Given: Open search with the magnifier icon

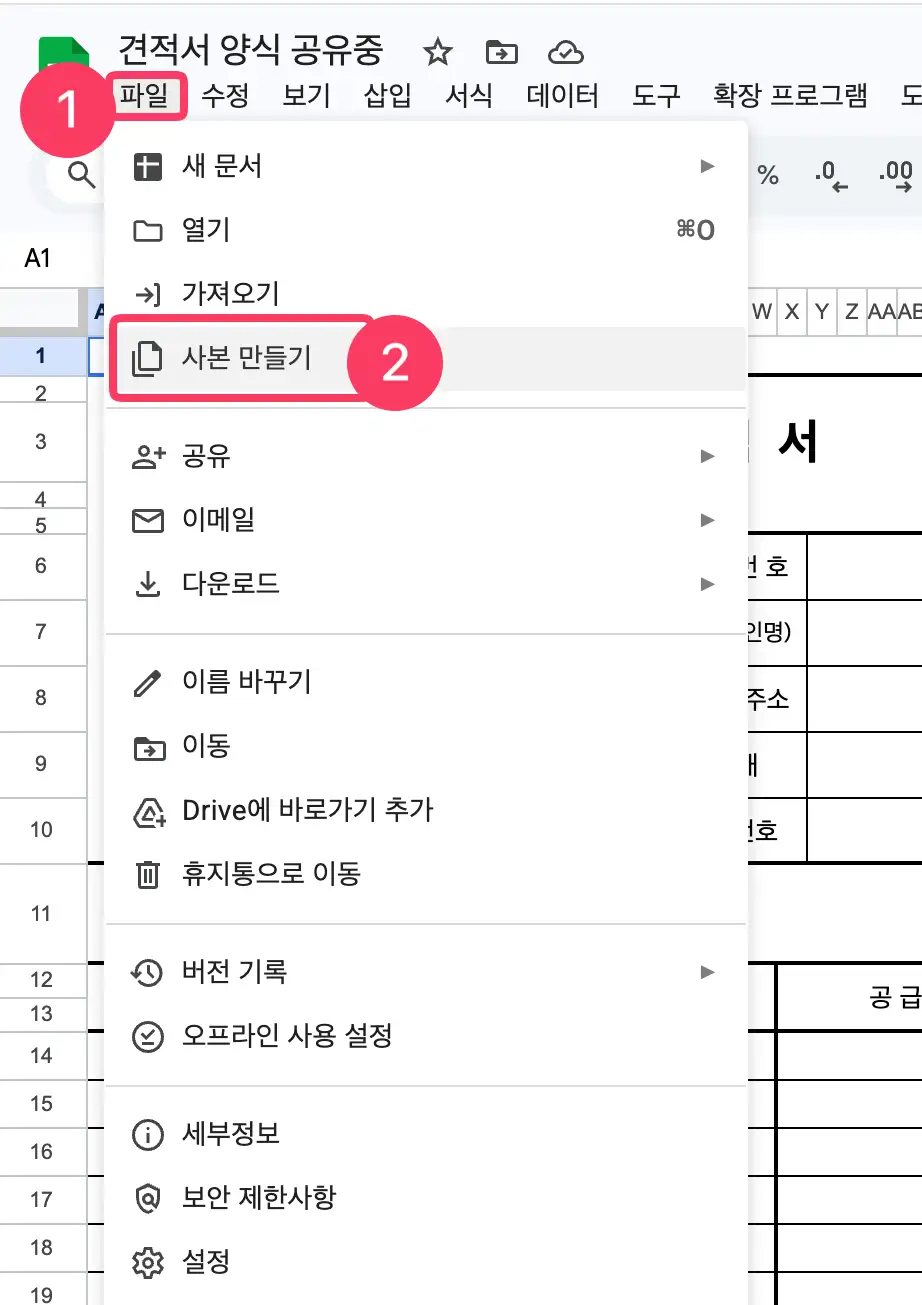Looking at the screenshot, I should tap(80, 175).
